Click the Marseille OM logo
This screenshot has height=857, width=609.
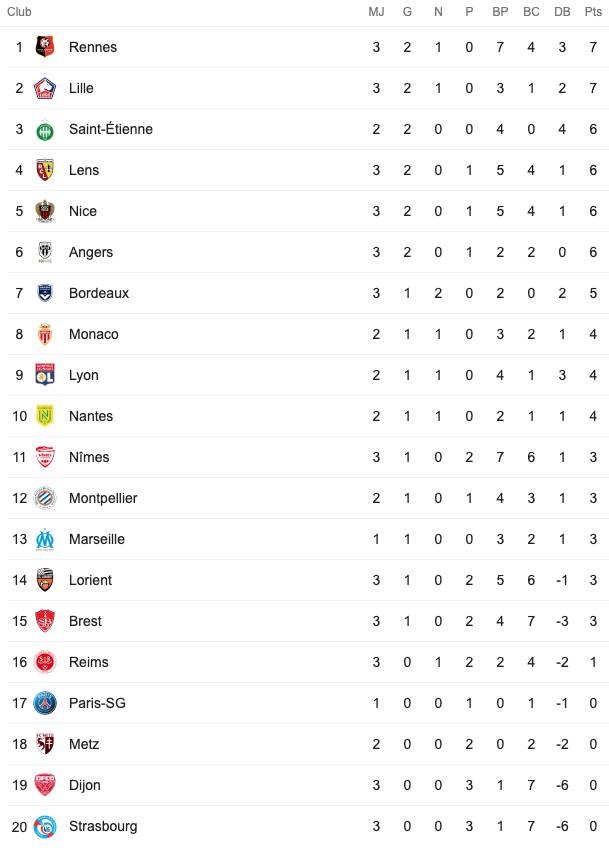pos(45,539)
